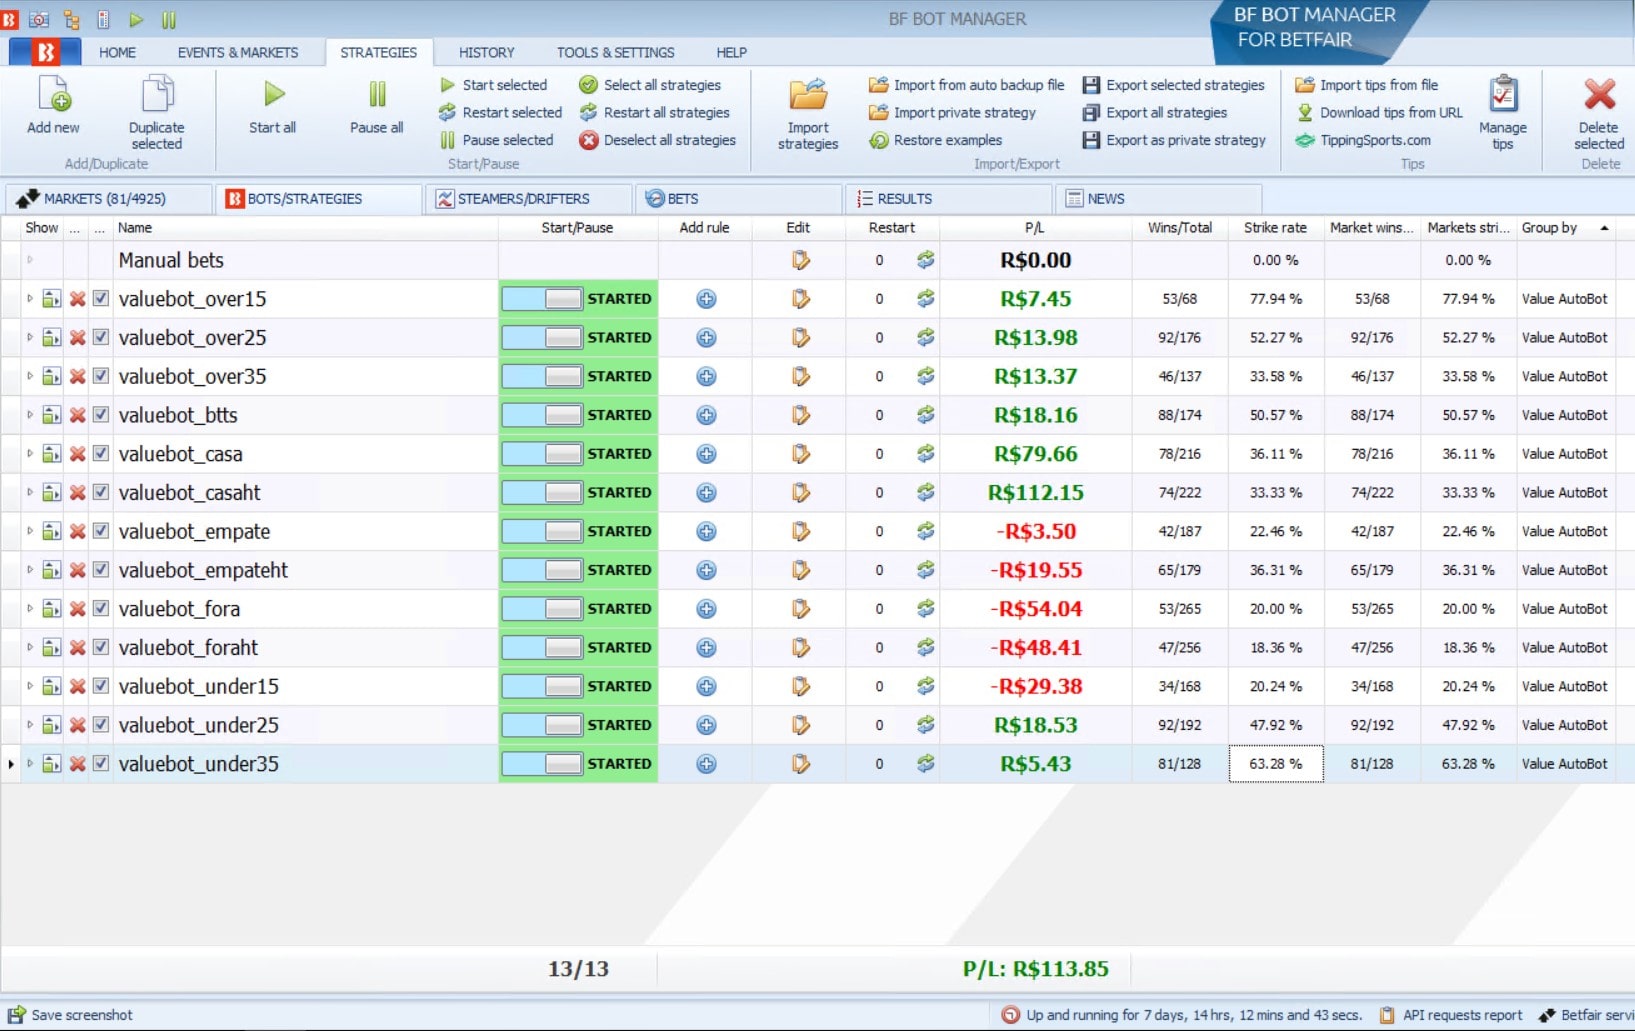
Task: Click quick-access pause icon in title bar
Action: coord(169,19)
